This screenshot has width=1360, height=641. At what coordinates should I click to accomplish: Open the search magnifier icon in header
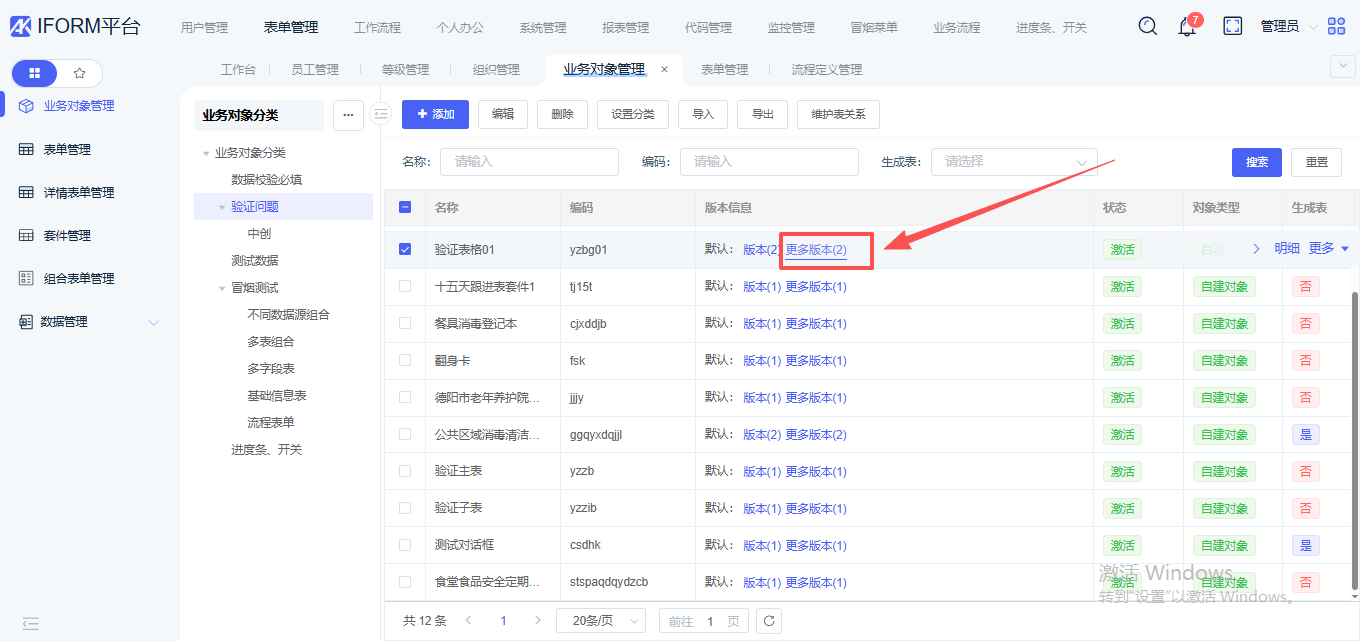click(1148, 26)
